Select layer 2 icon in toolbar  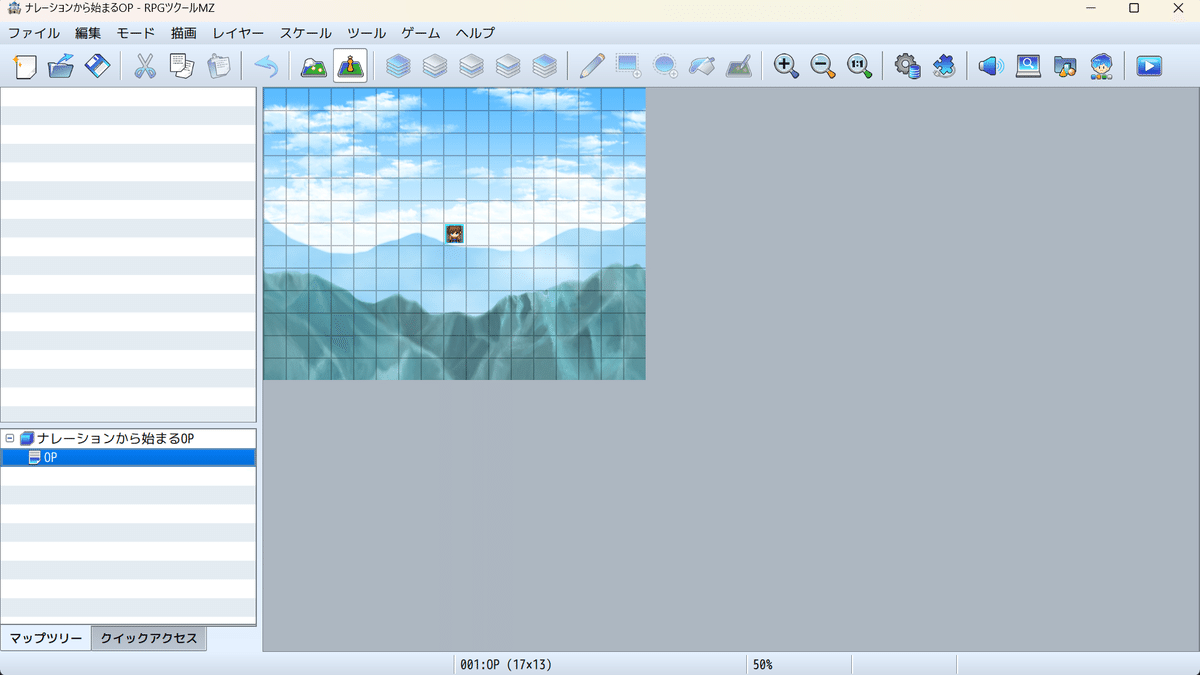tap(471, 67)
